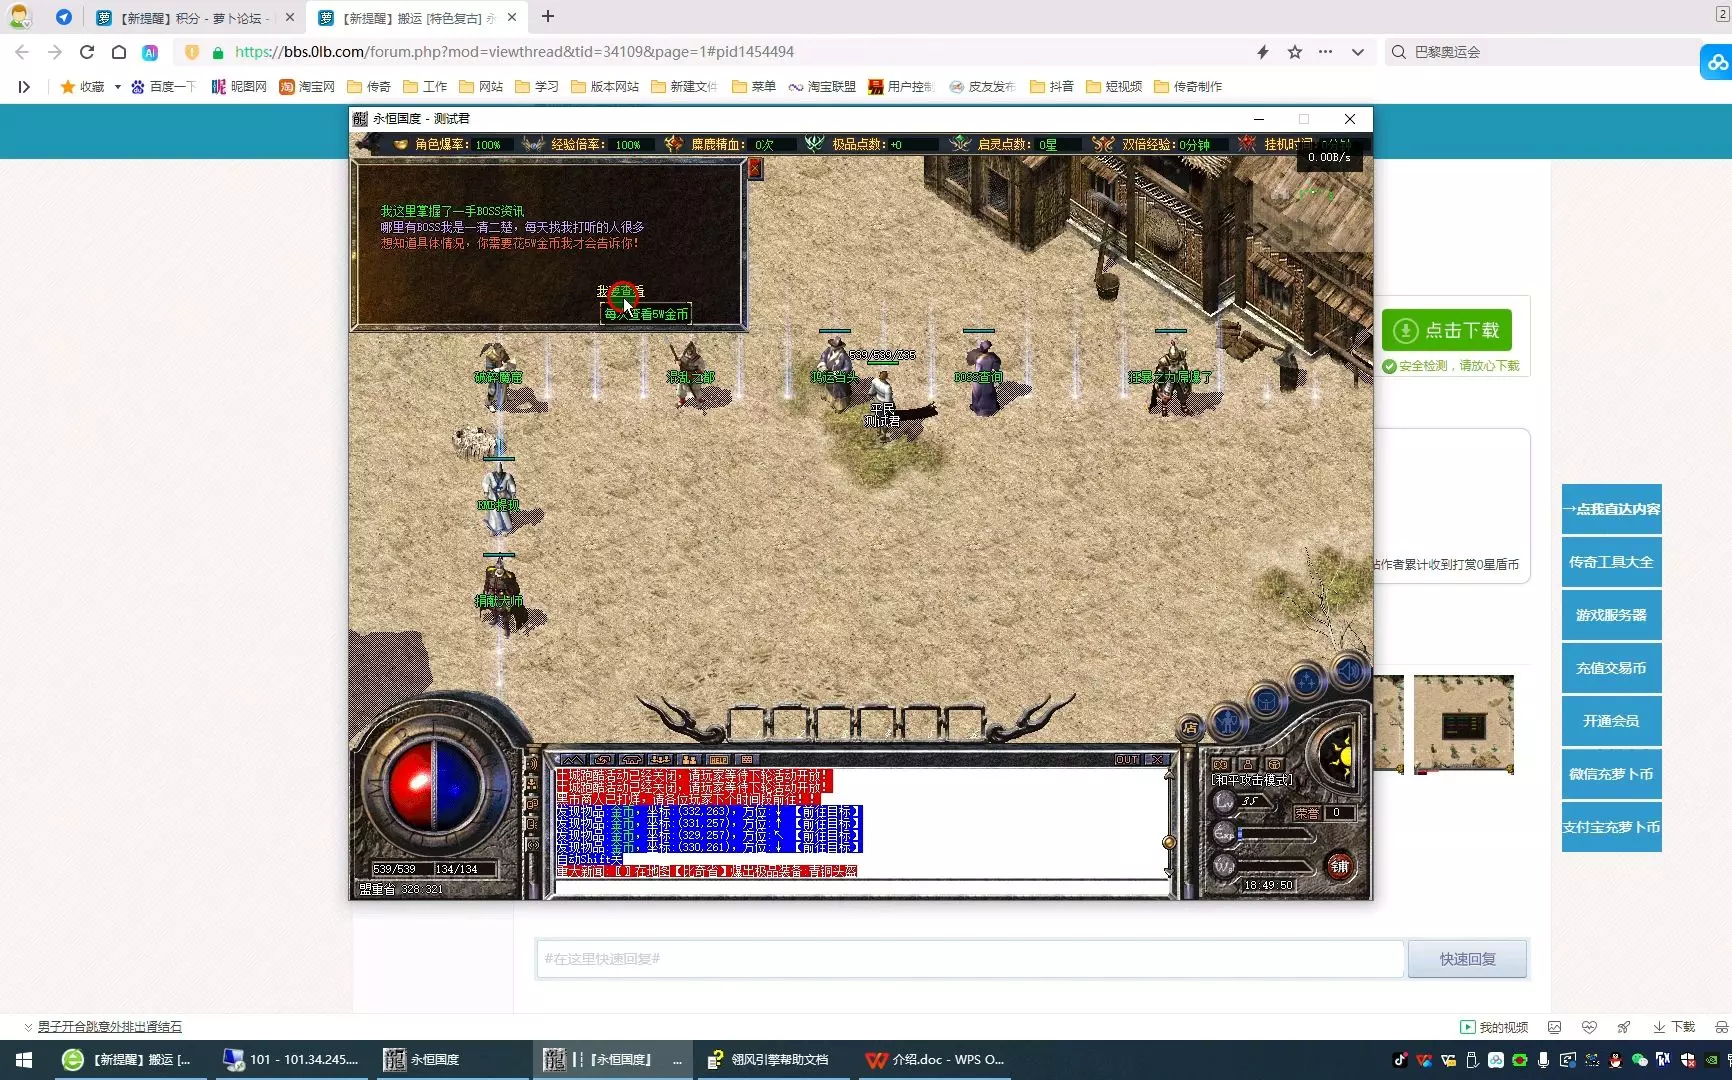Open the 学习 bookmark folder

pos(537,87)
